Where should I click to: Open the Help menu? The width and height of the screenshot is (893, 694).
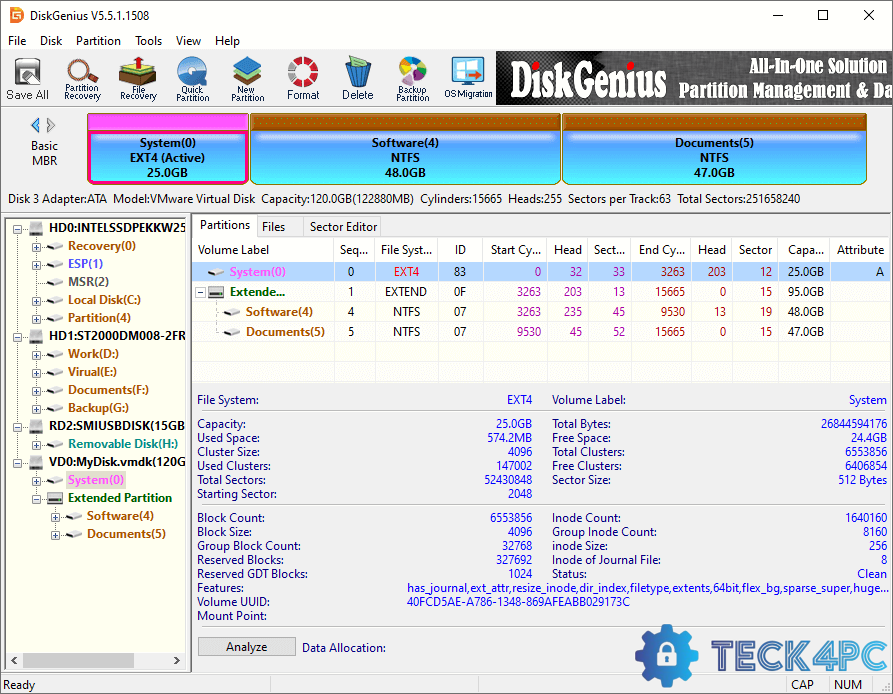tap(227, 41)
